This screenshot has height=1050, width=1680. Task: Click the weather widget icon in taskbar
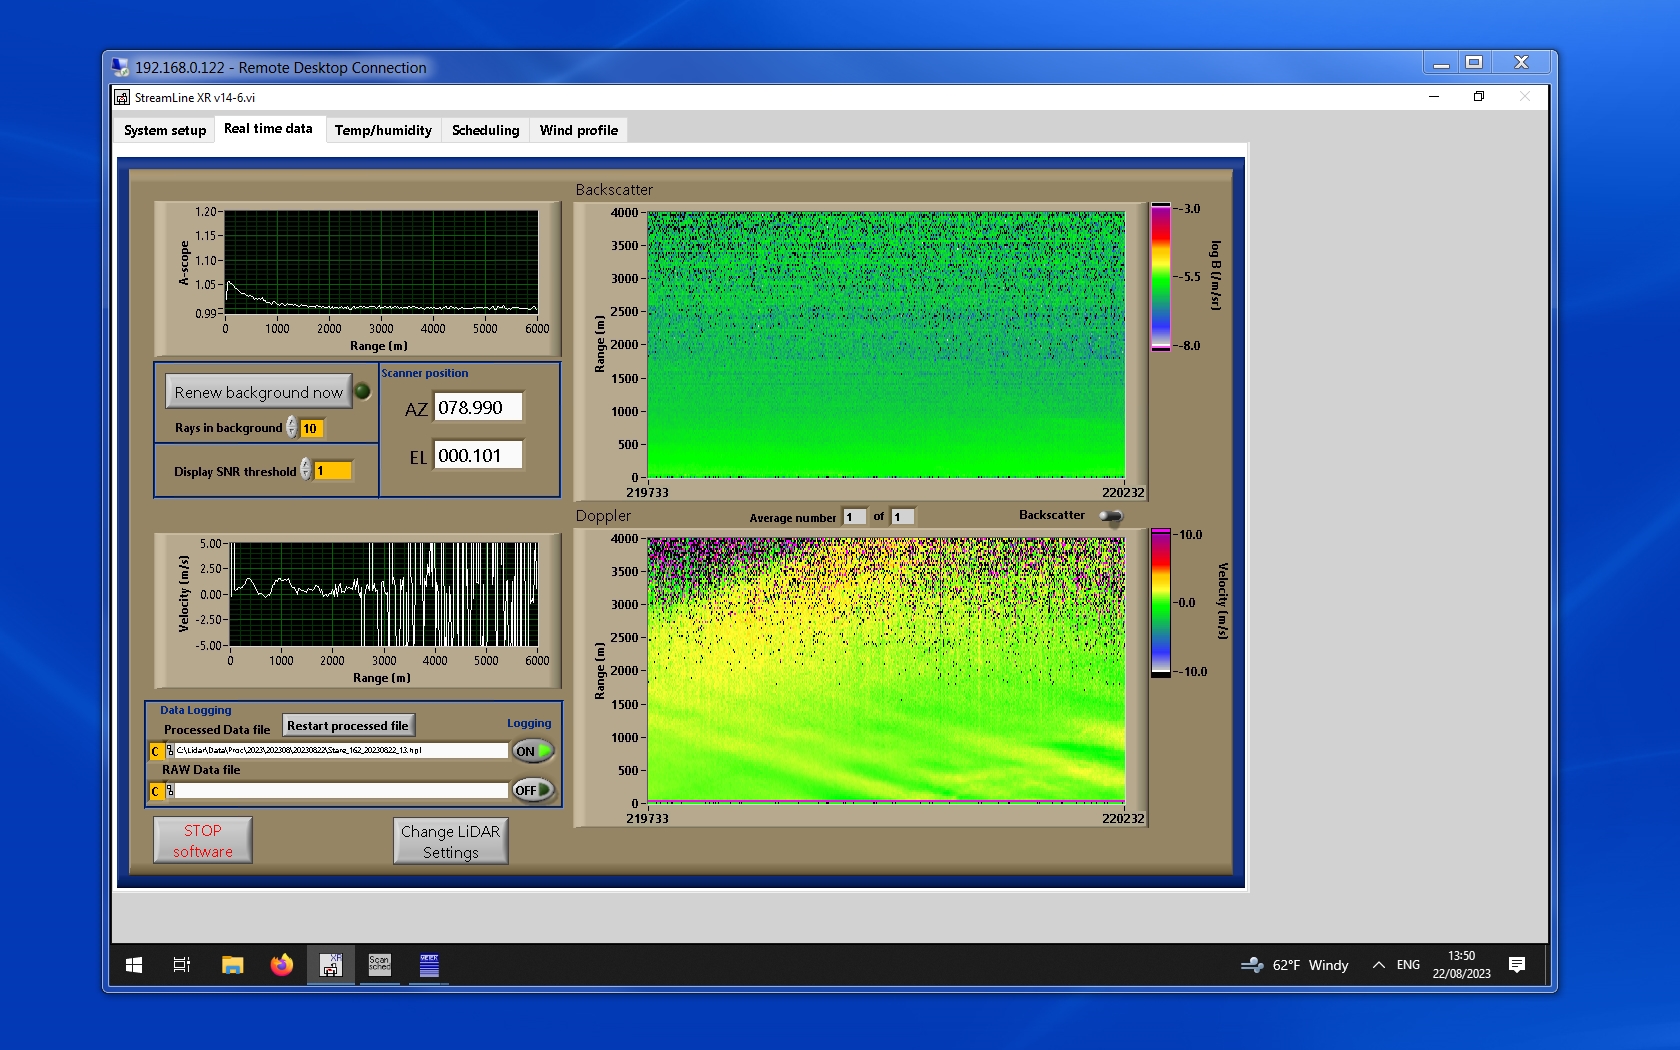point(1252,965)
